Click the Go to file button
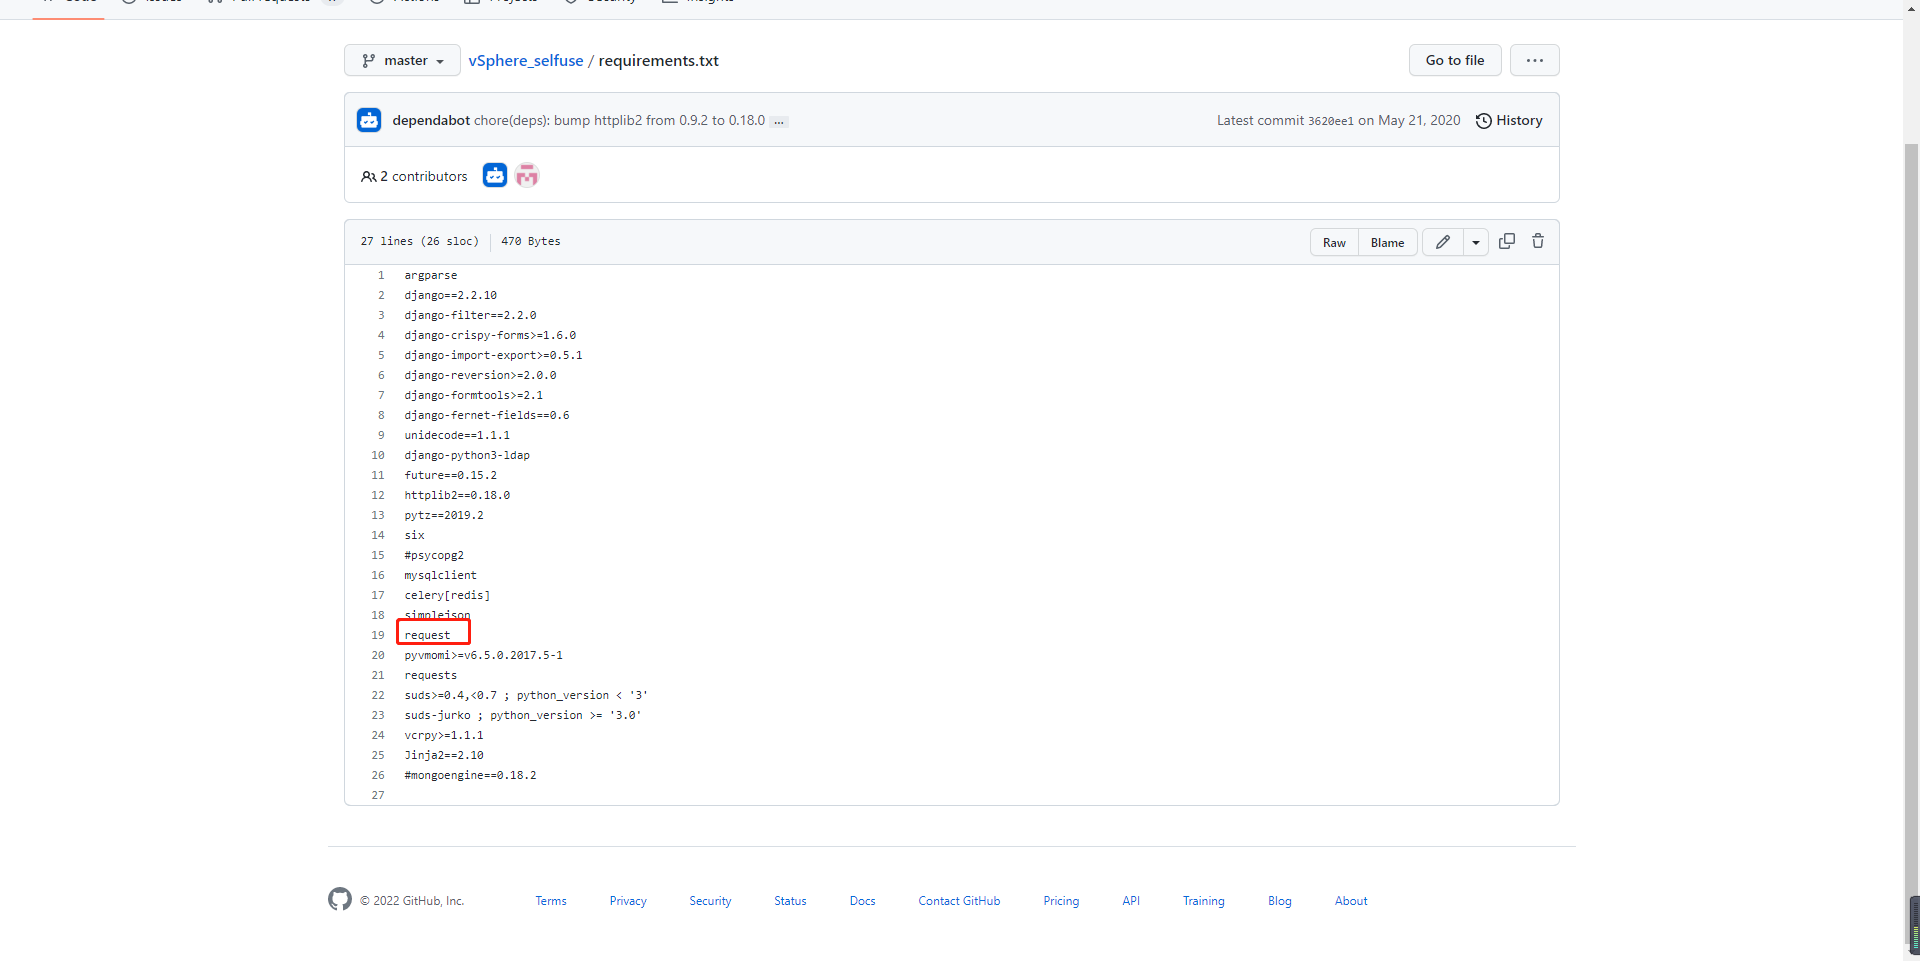Image resolution: width=1920 pixels, height=961 pixels. 1455,60
